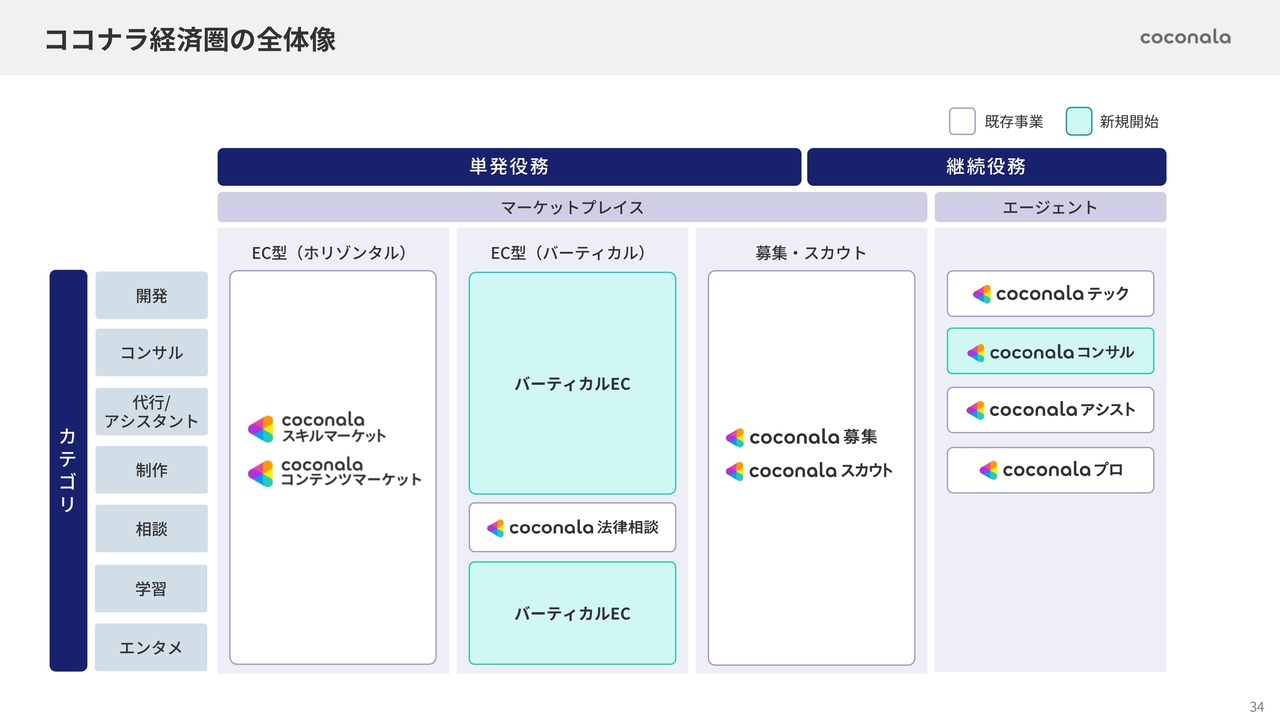Screen dimensions: 1280x720
Task: Select the 単発役務 header tab
Action: click(x=509, y=167)
